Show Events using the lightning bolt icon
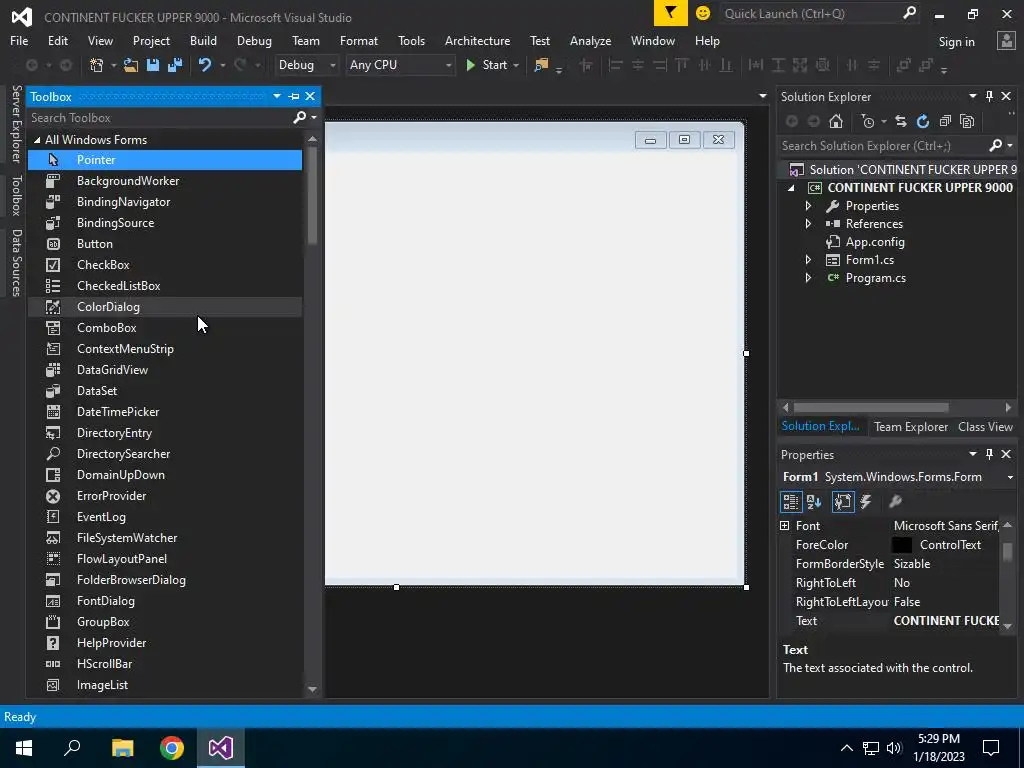This screenshot has height=768, width=1024. tap(866, 502)
